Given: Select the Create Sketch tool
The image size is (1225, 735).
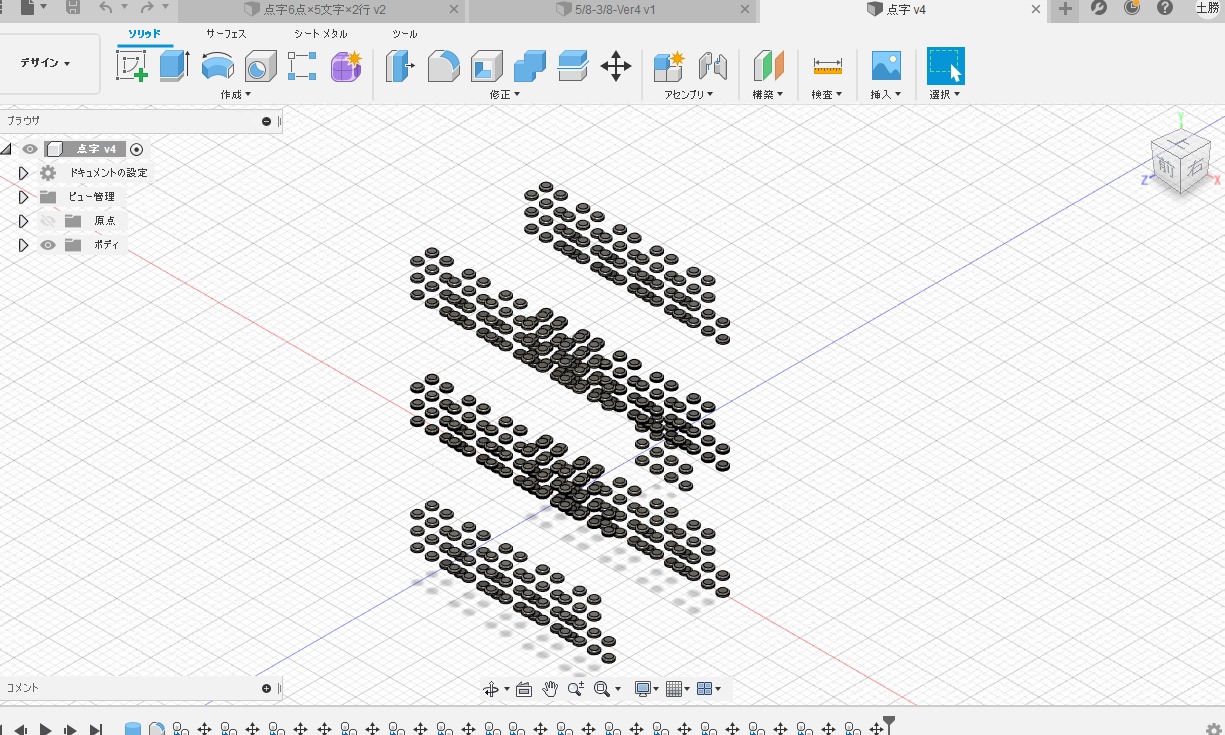Looking at the screenshot, I should click(132, 67).
